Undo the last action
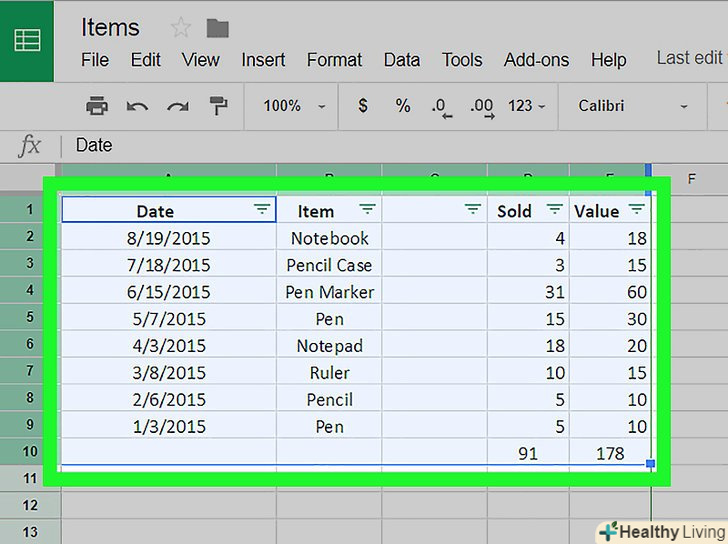The image size is (728, 544). [x=137, y=107]
